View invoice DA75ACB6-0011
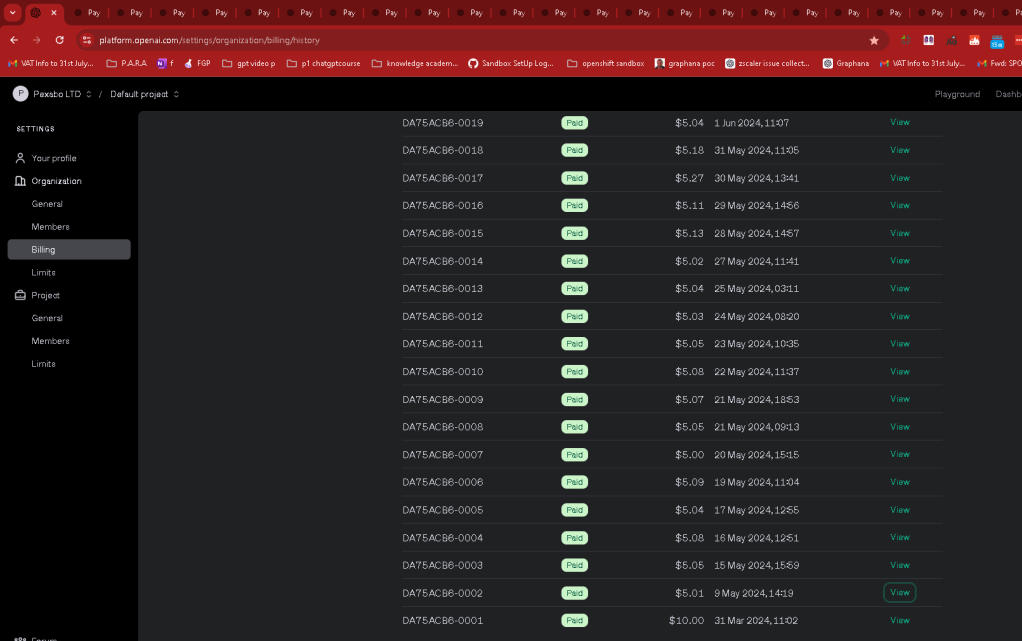Screen dimensions: 1022x641 pos(899,344)
